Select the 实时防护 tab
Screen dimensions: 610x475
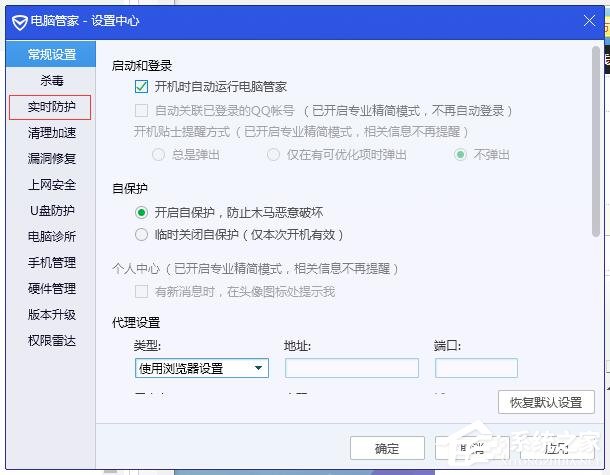(x=50, y=107)
